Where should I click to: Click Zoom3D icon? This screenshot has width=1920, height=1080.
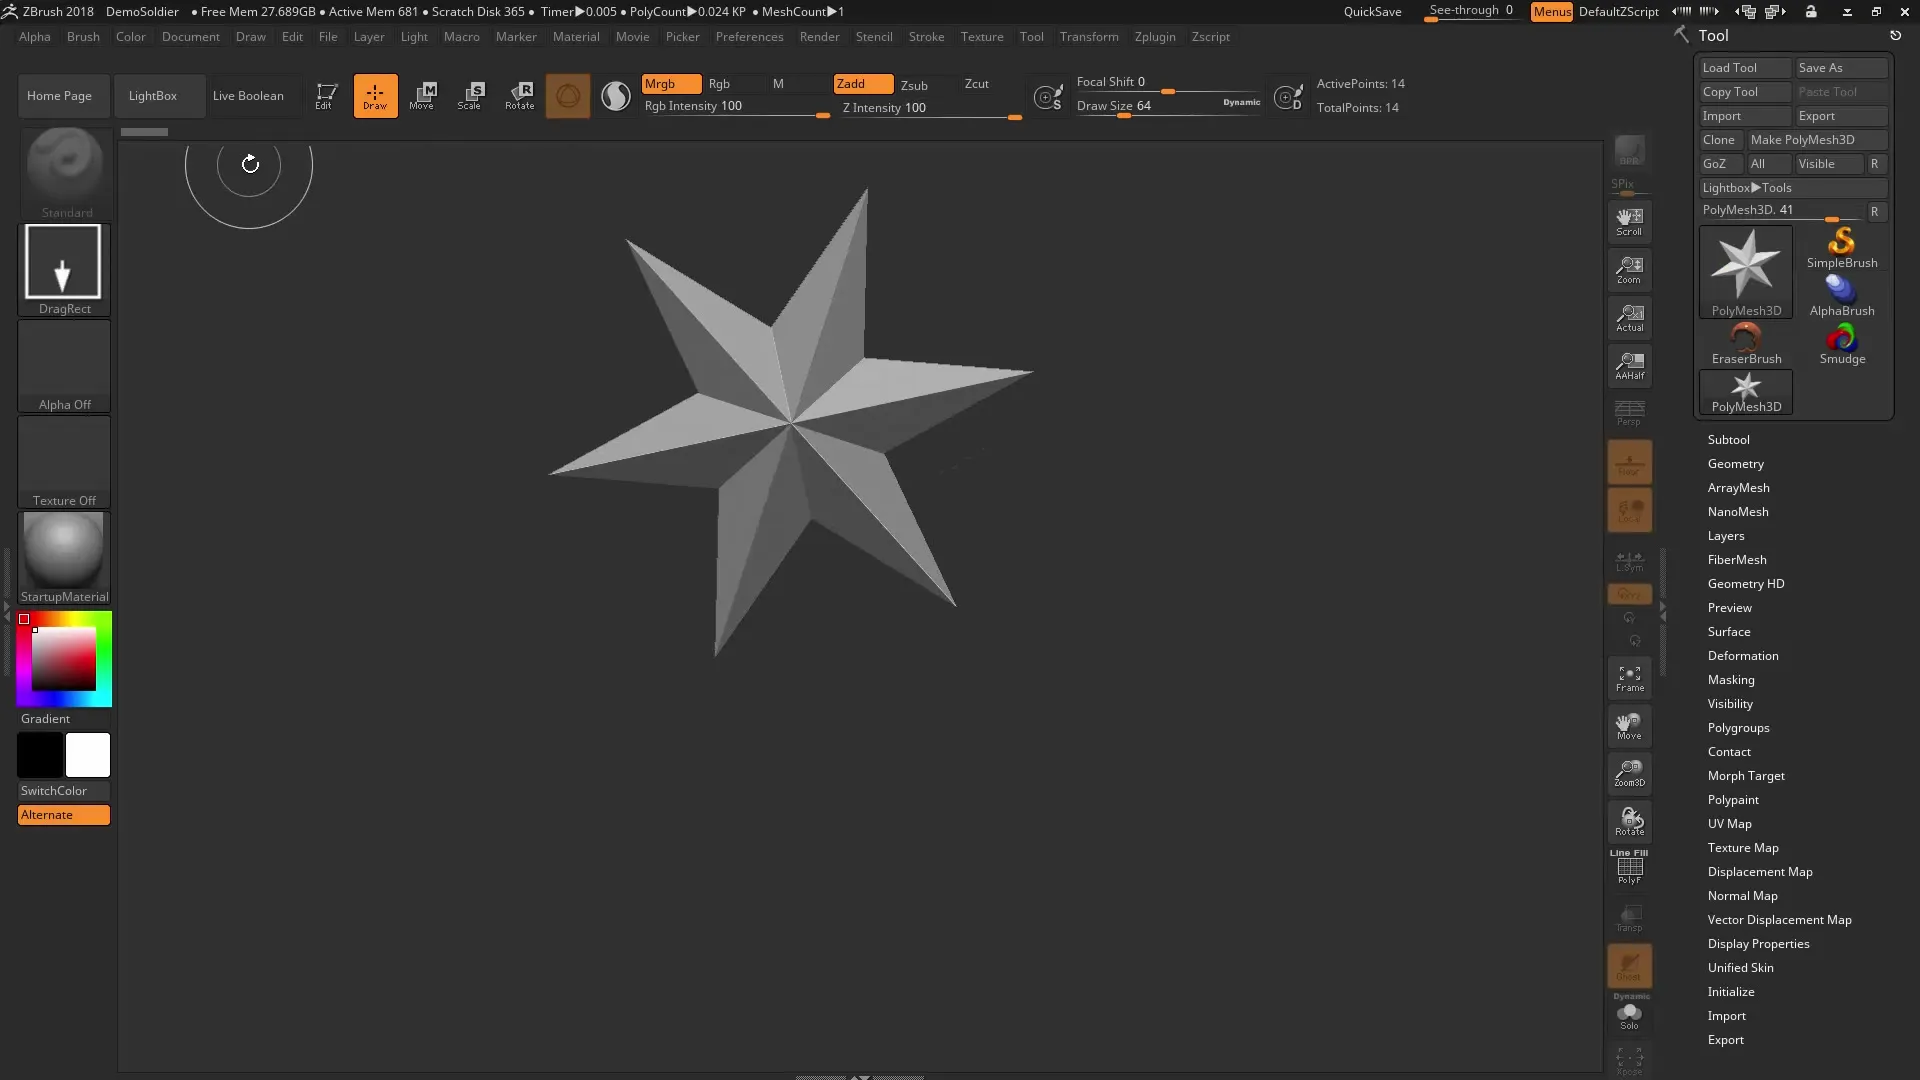click(1629, 773)
